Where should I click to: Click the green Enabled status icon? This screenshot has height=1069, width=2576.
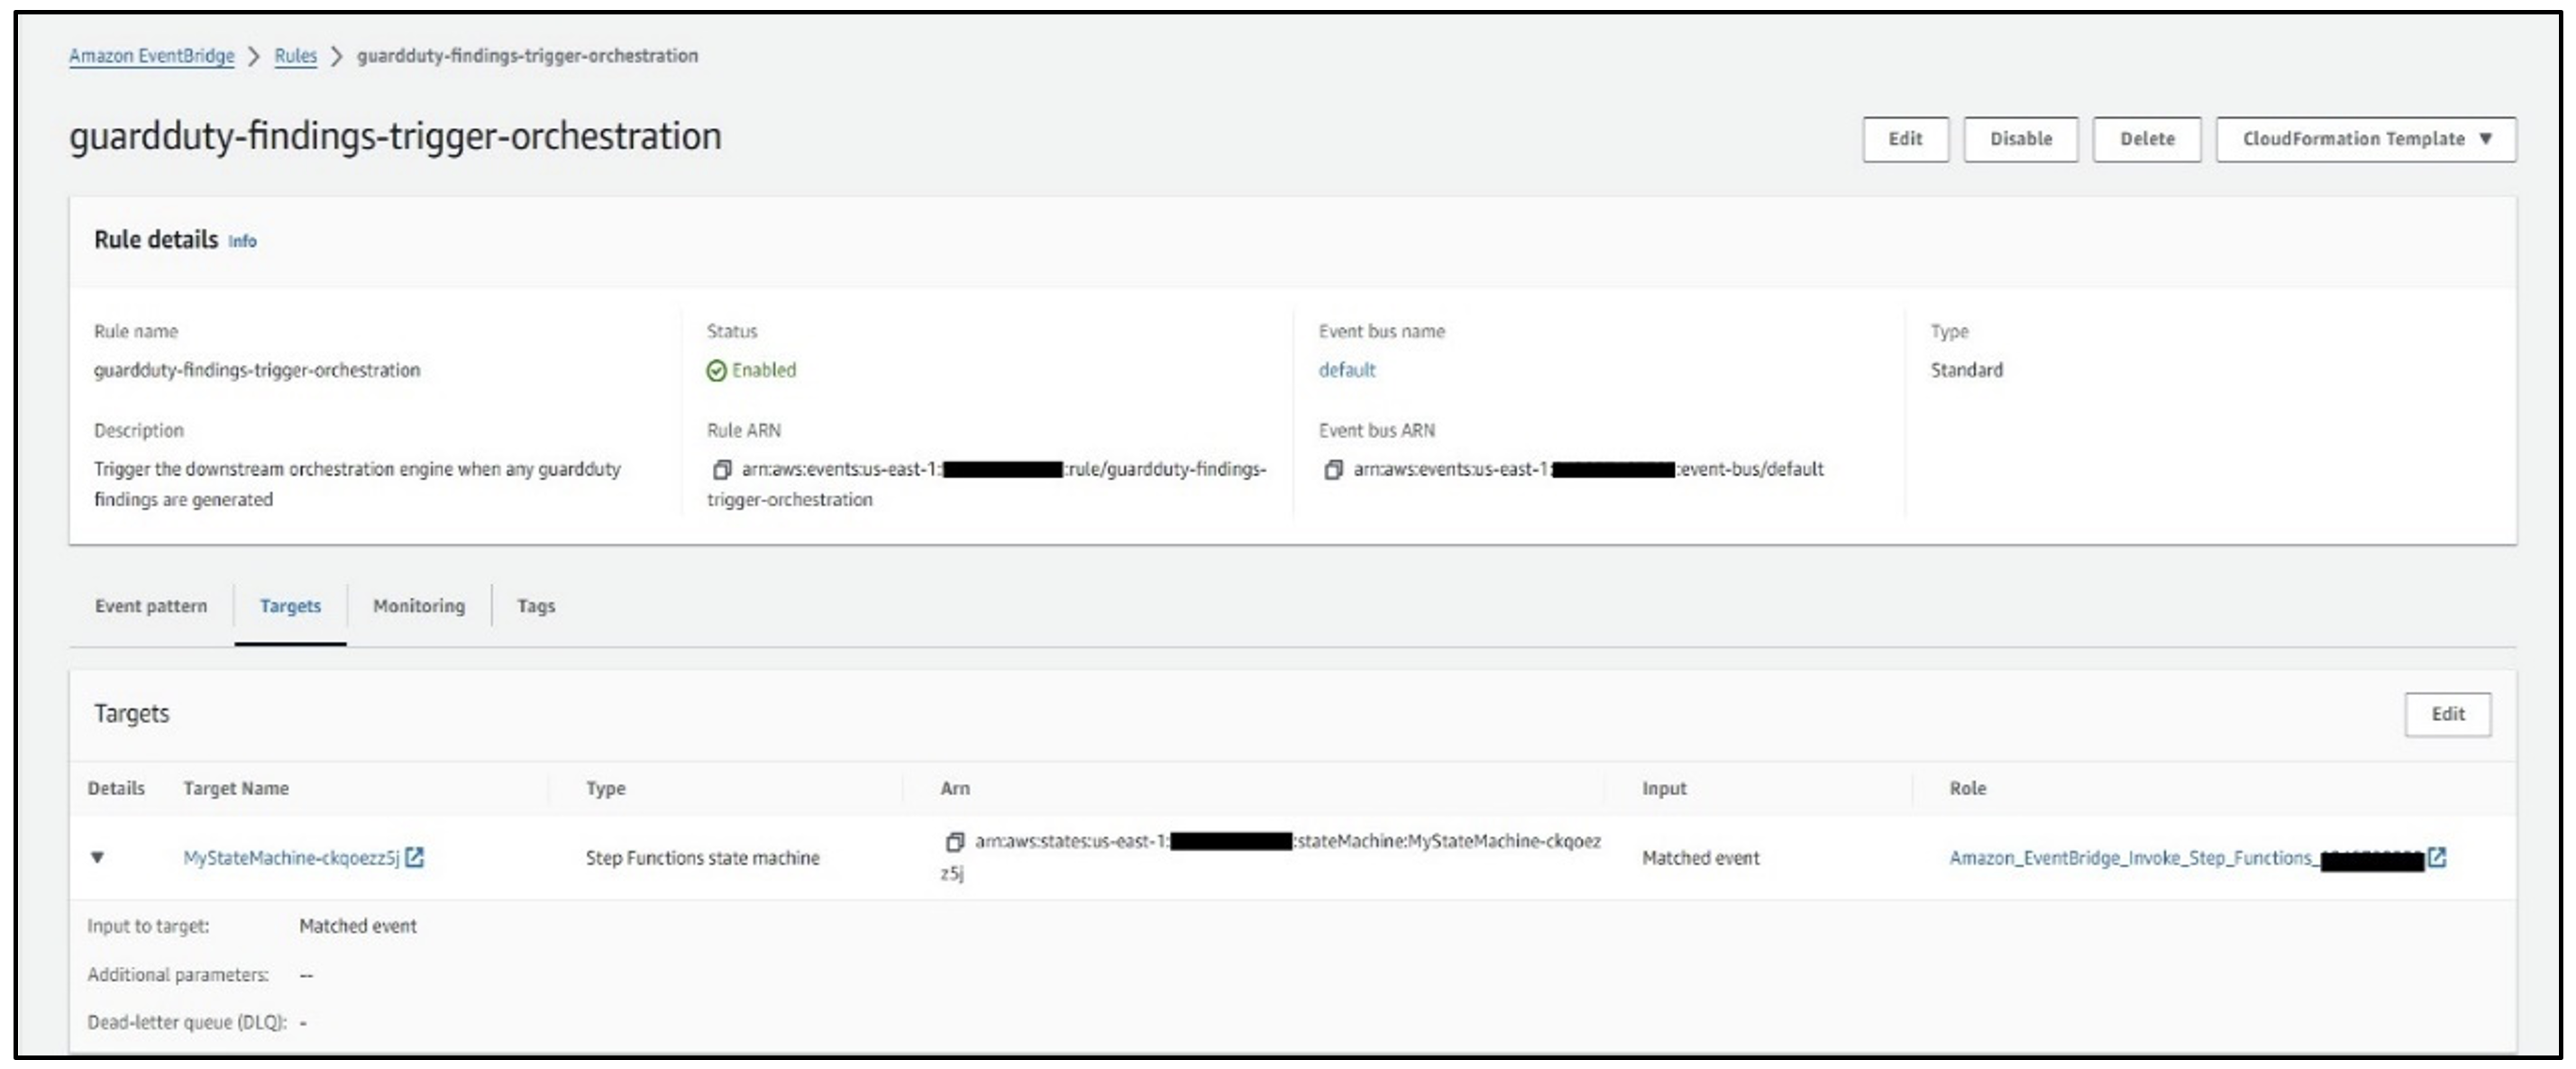point(716,371)
